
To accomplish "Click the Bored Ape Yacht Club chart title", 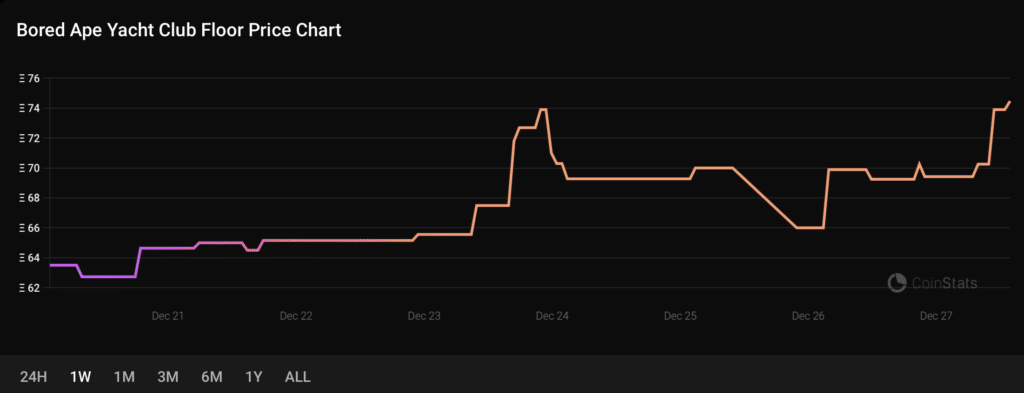I will click(178, 31).
